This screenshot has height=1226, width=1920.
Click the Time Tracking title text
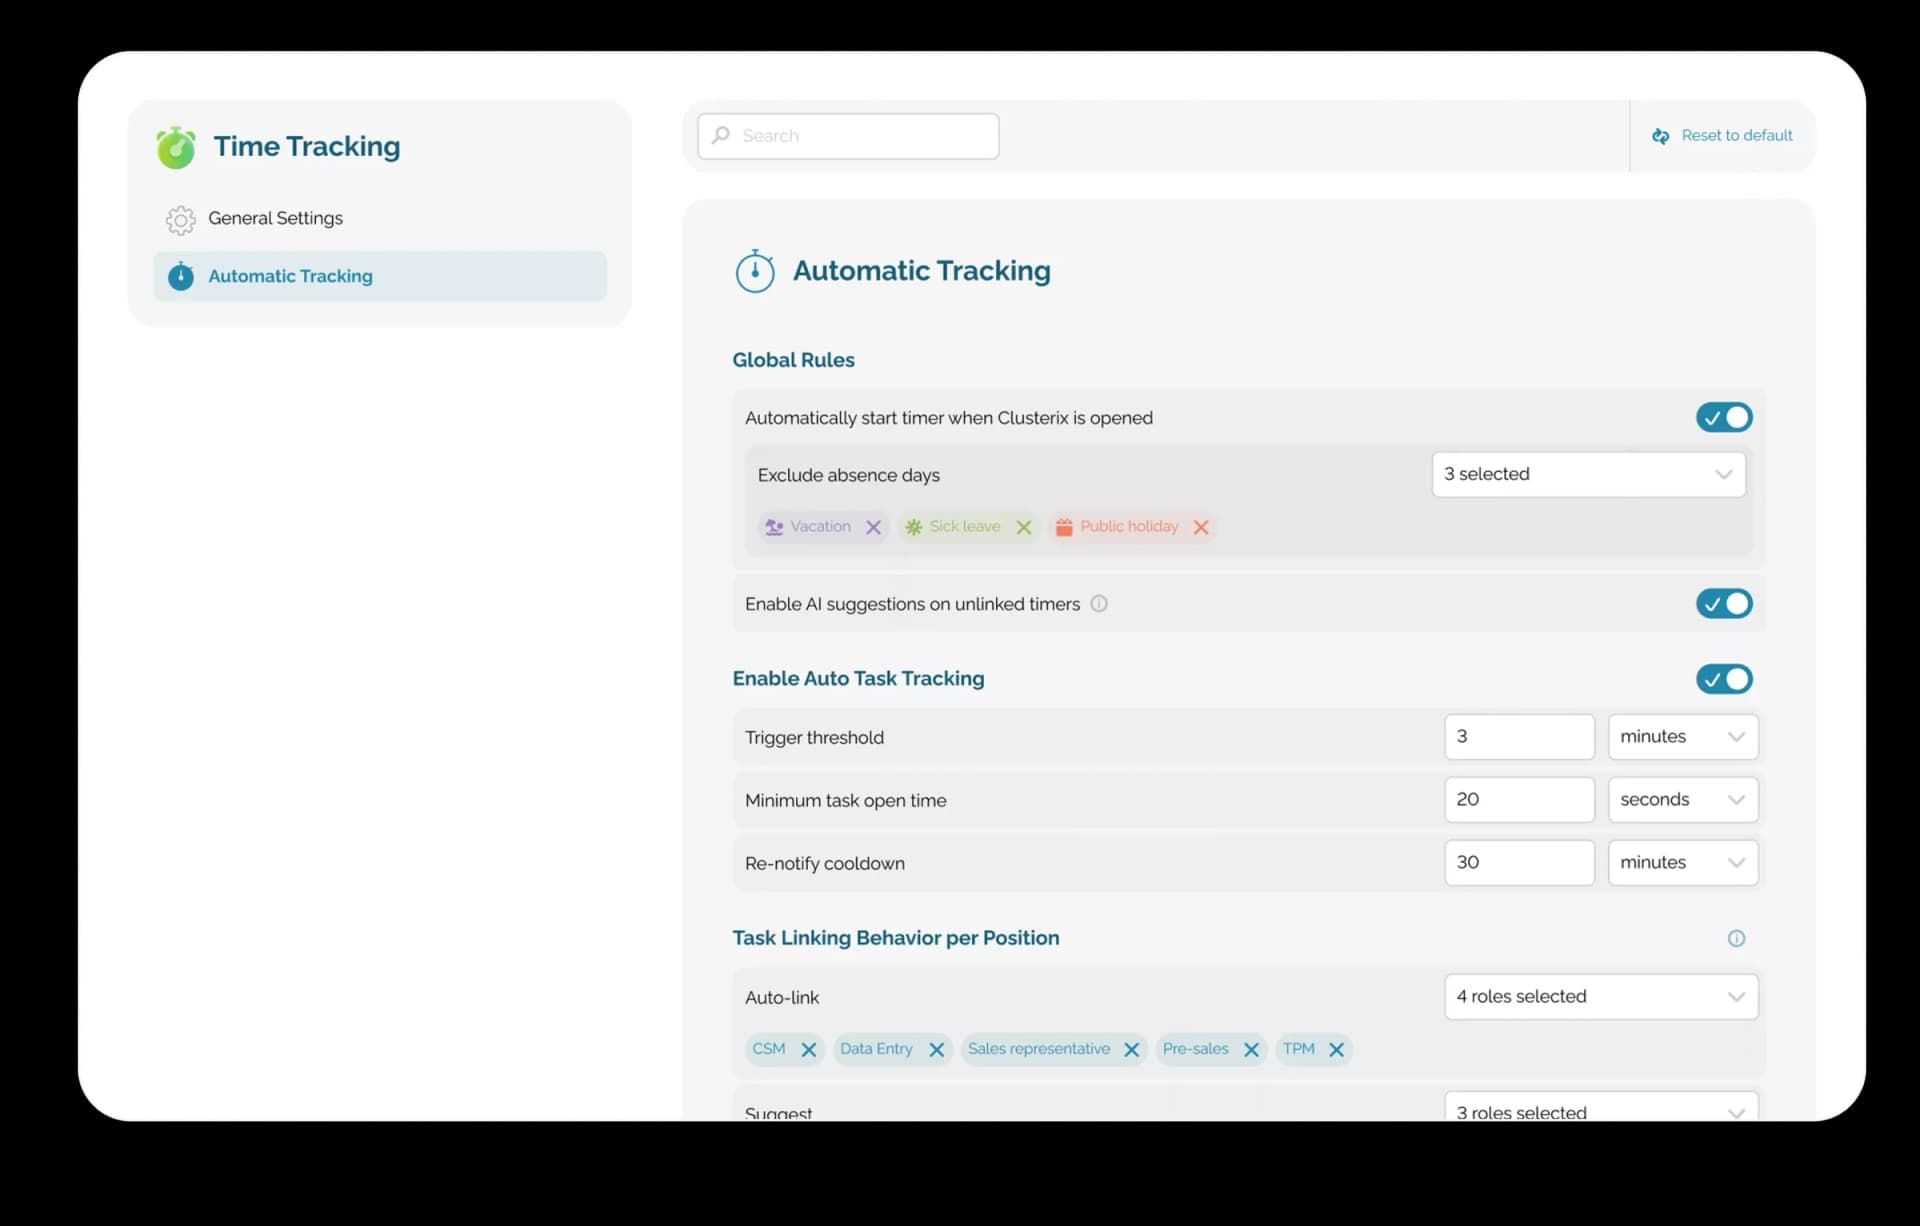tap(306, 147)
